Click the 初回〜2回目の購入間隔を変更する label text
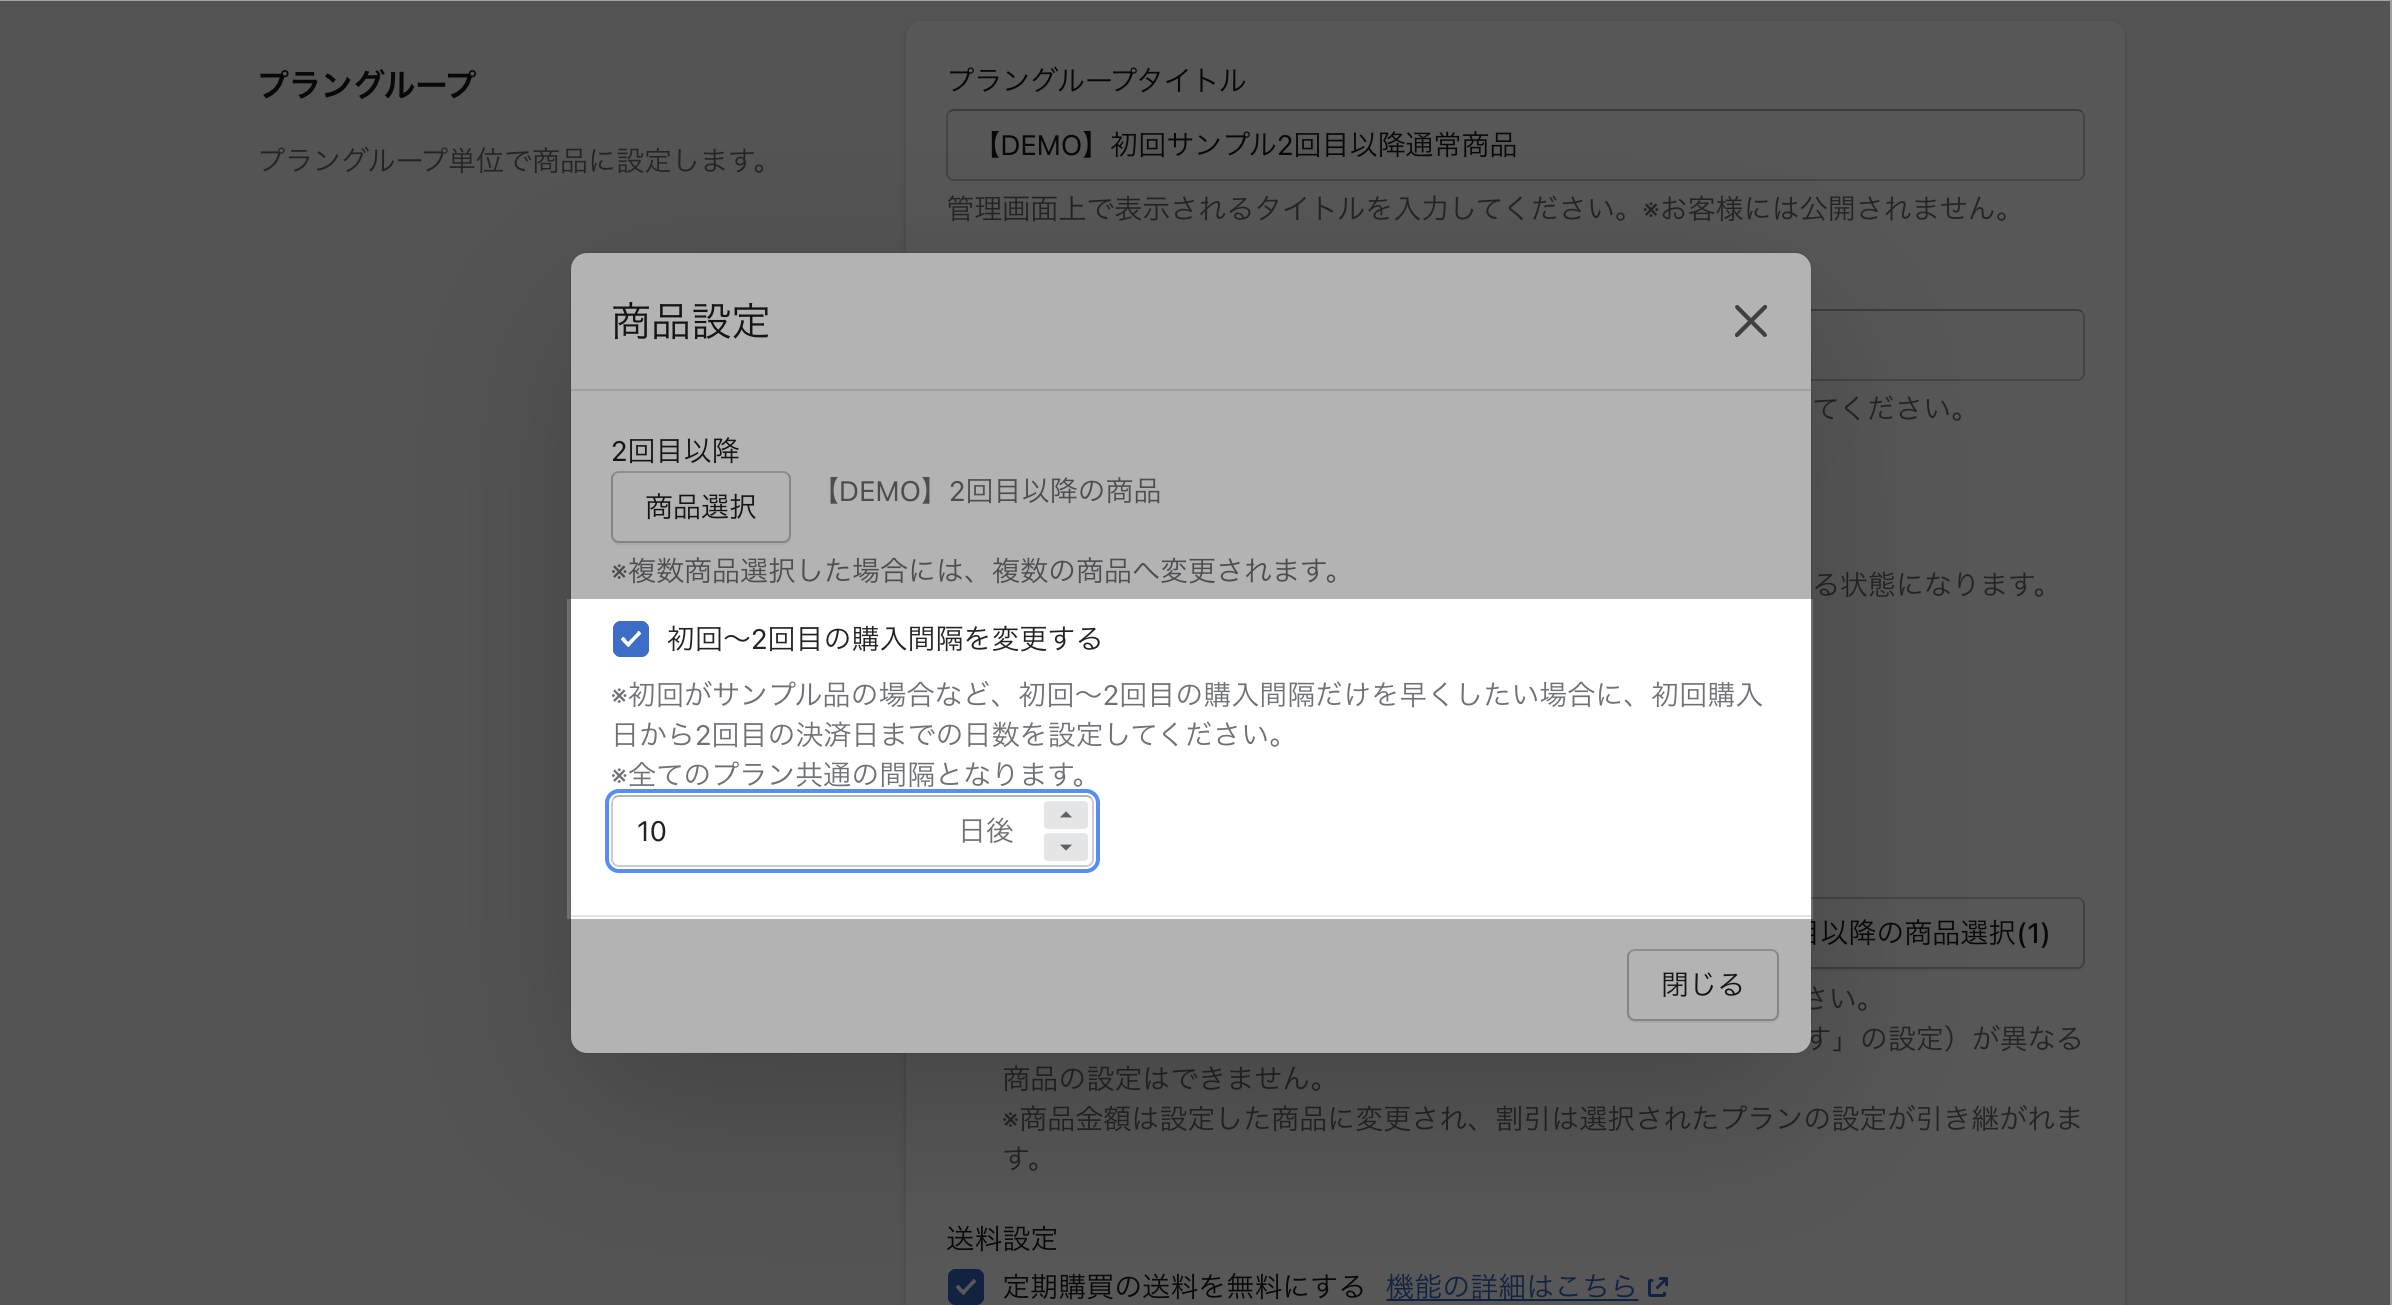Viewport: 2392px width, 1305px height. (x=884, y=639)
